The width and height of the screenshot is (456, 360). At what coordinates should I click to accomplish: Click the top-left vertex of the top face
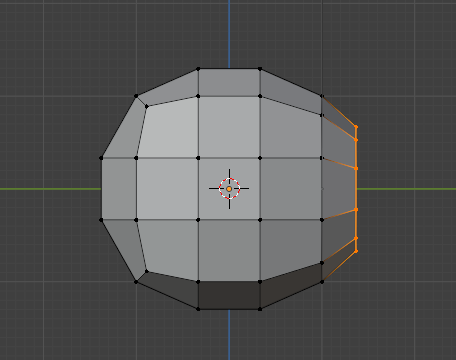point(198,69)
